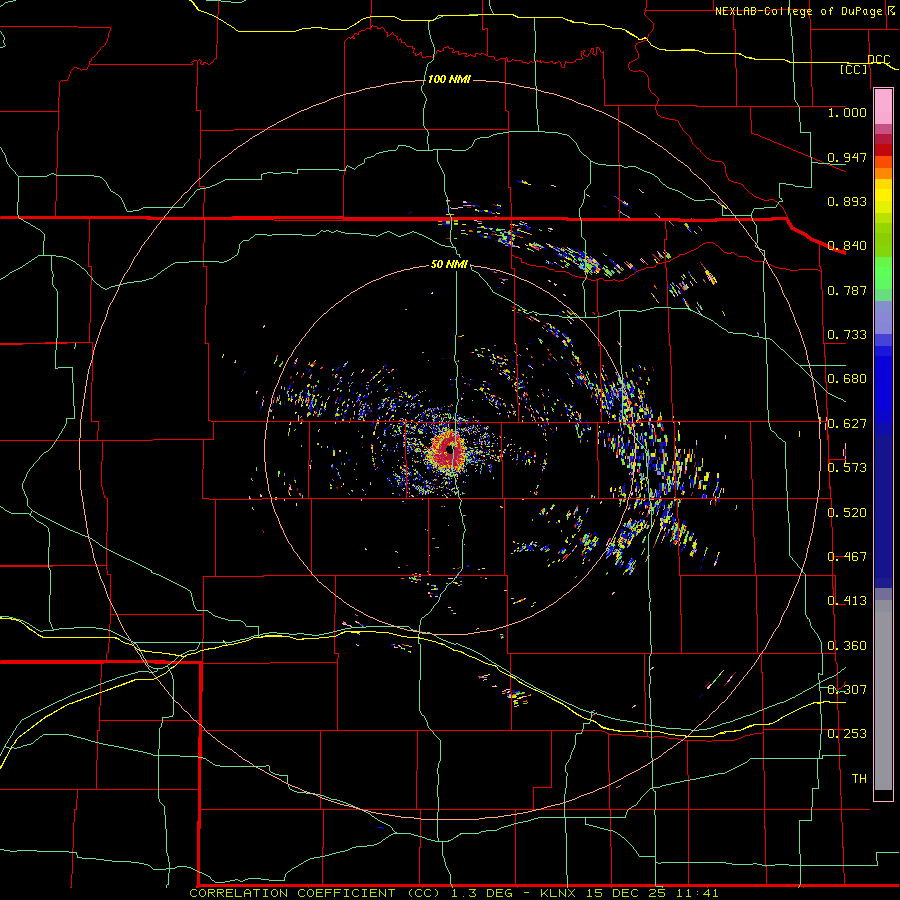Image resolution: width=900 pixels, height=900 pixels.
Task: Click the 0.893 color scale value
Action: 847,201
